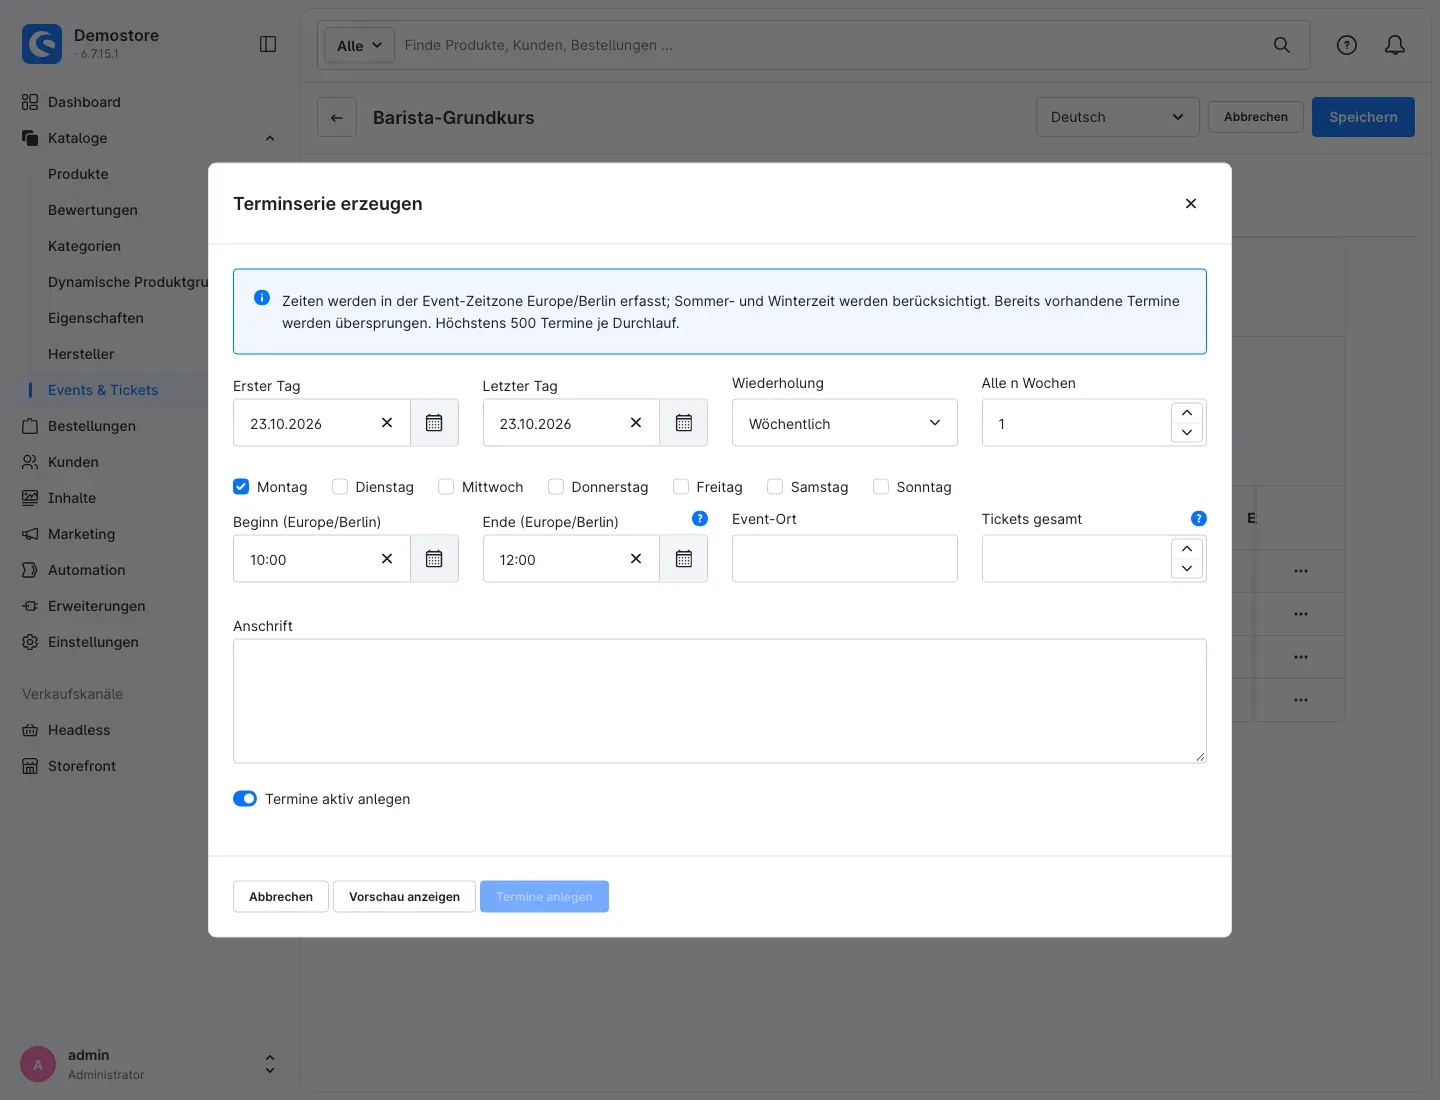Click Abbrechen in the dialog footer
This screenshot has width=1440, height=1100.
[281, 897]
